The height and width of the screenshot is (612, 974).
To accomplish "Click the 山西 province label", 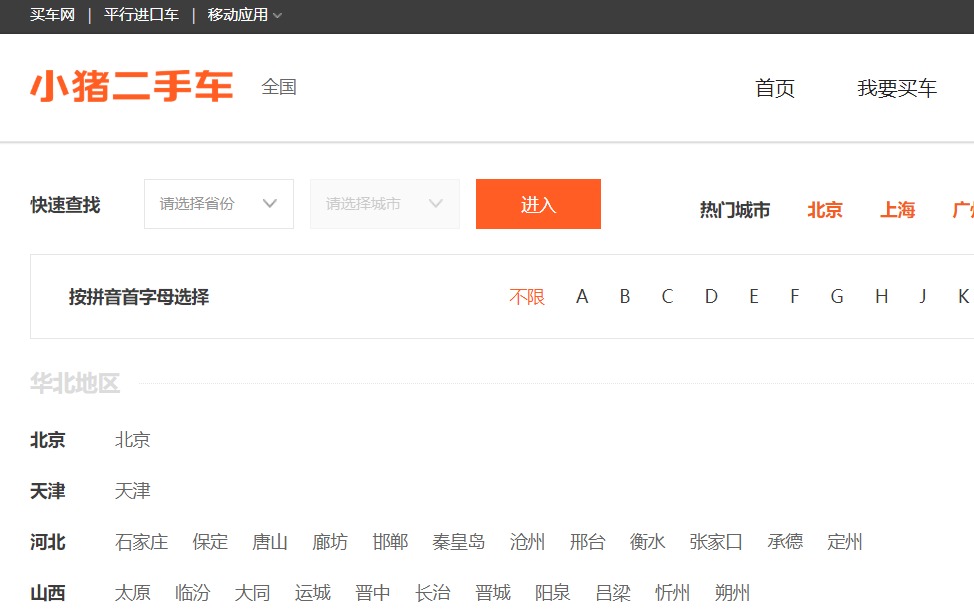I will (48, 593).
